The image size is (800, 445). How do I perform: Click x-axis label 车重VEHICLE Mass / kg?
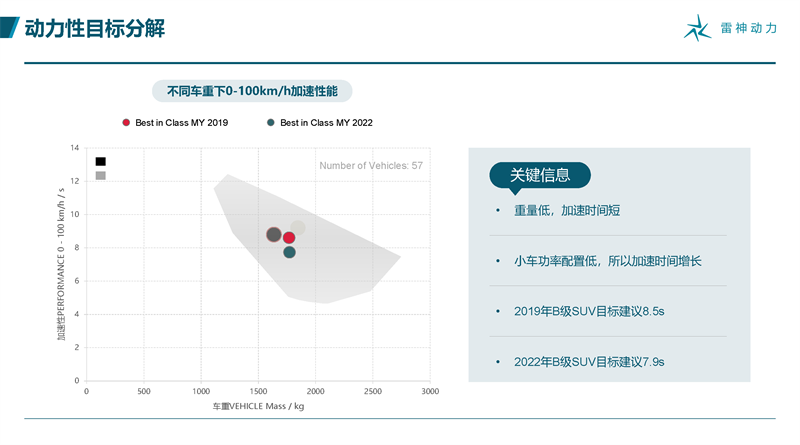point(258,406)
